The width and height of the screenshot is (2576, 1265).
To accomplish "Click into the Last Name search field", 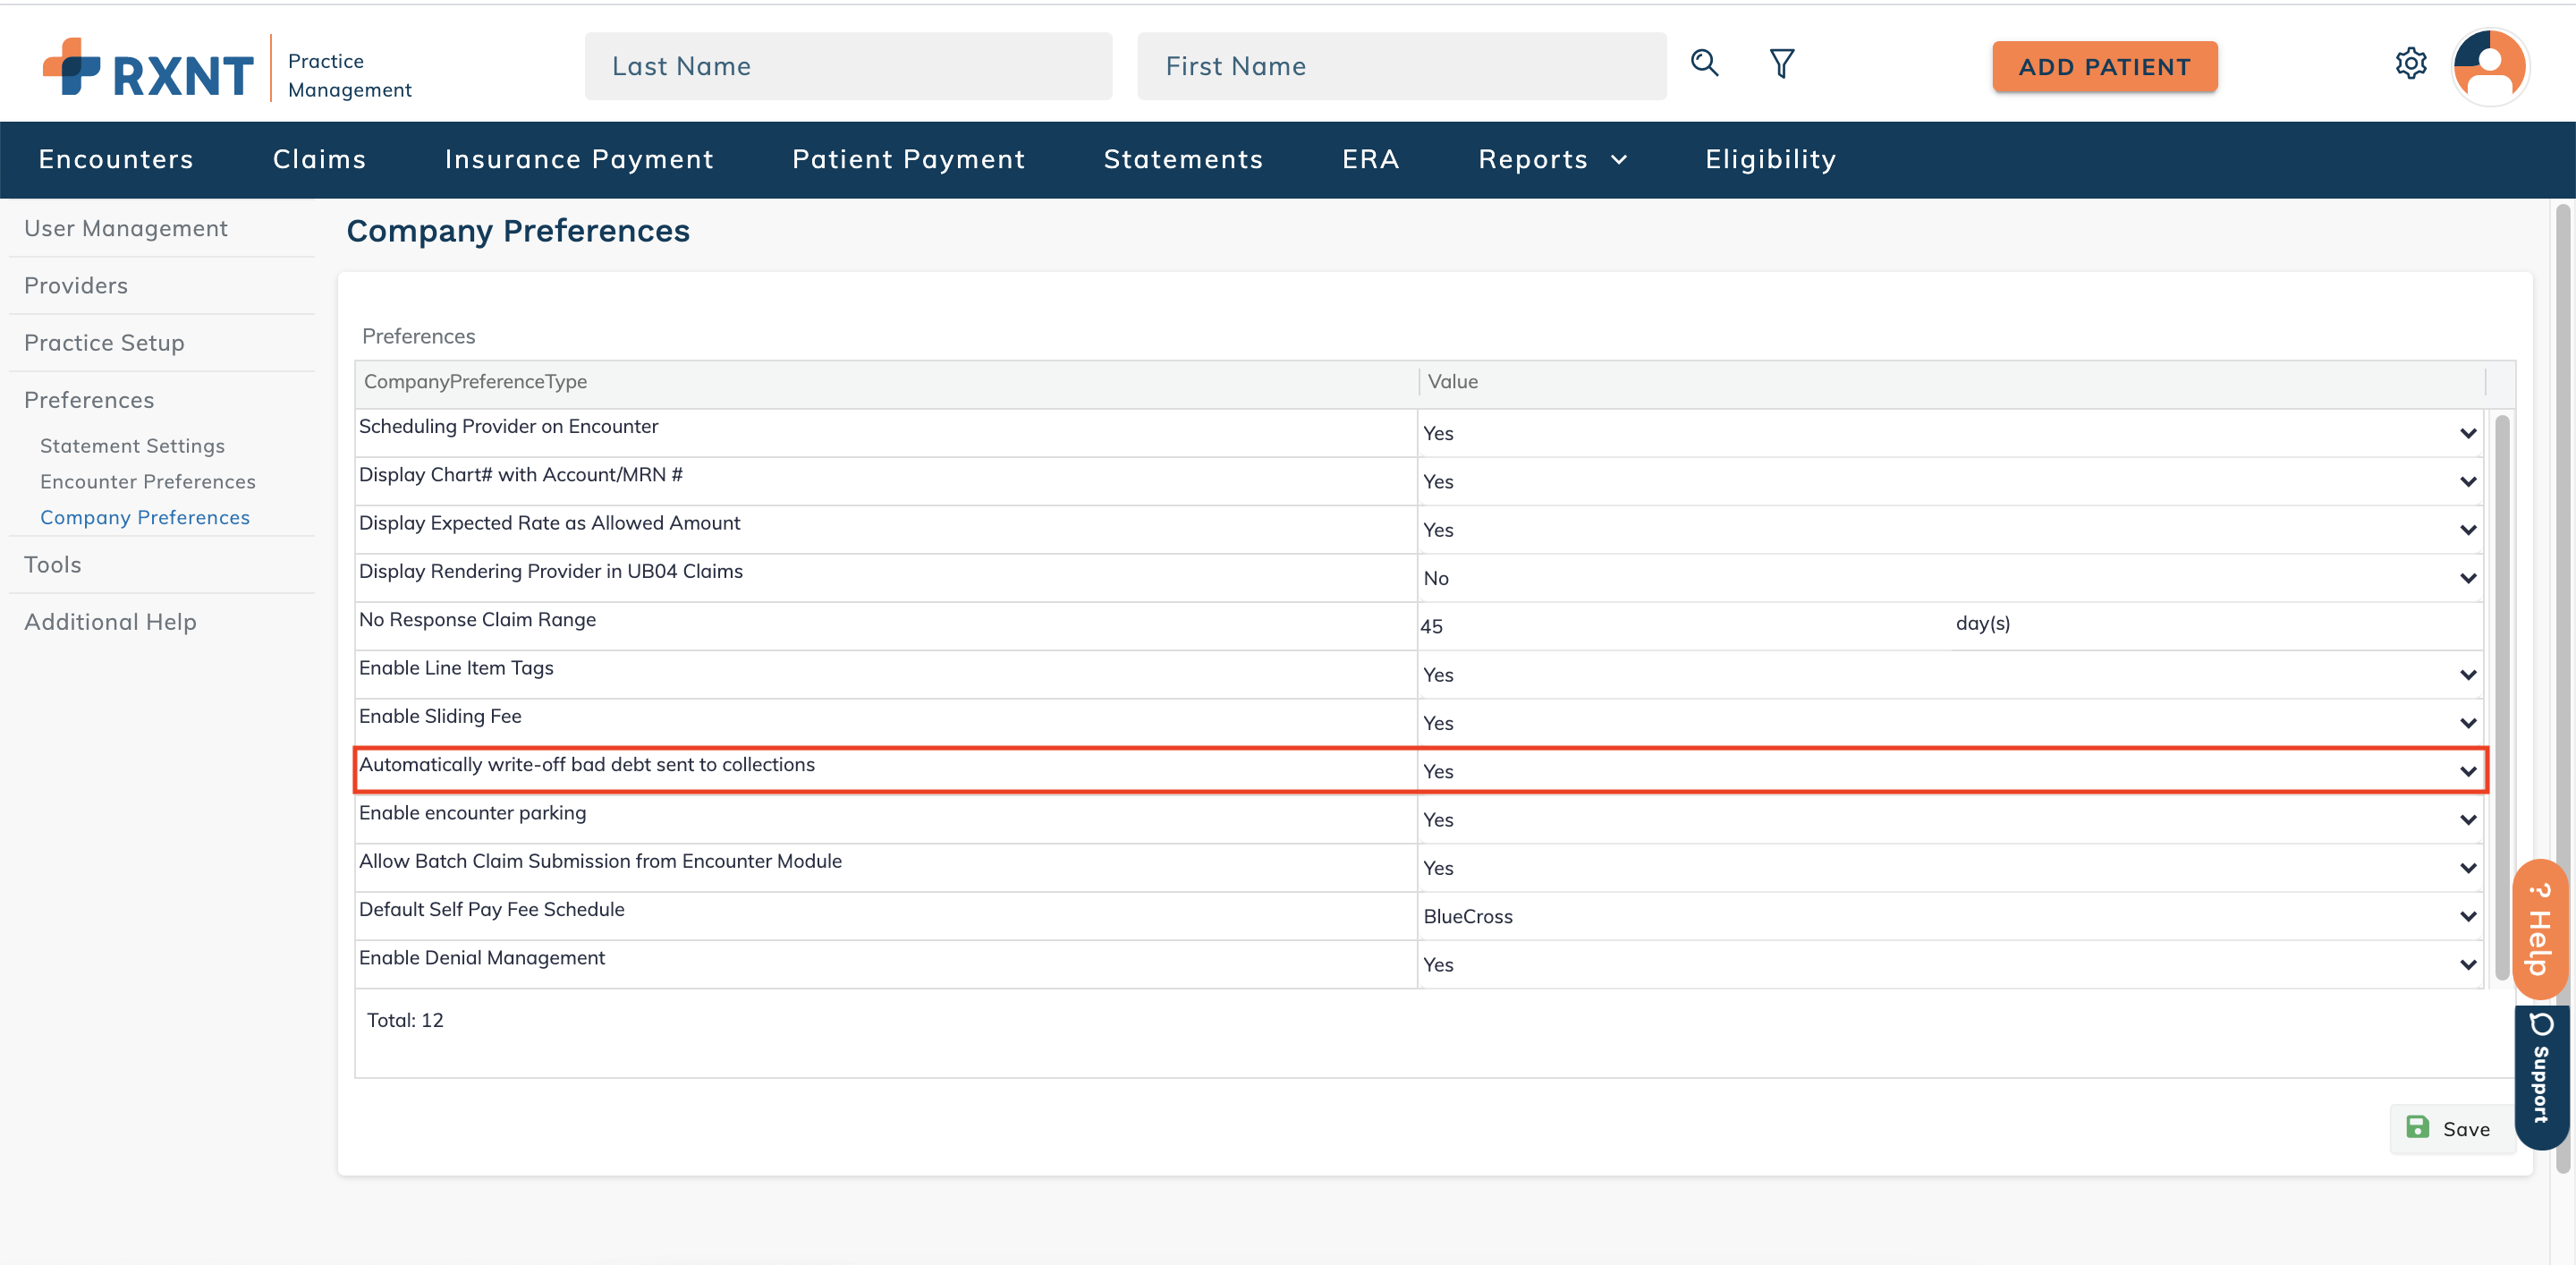I will coord(848,66).
